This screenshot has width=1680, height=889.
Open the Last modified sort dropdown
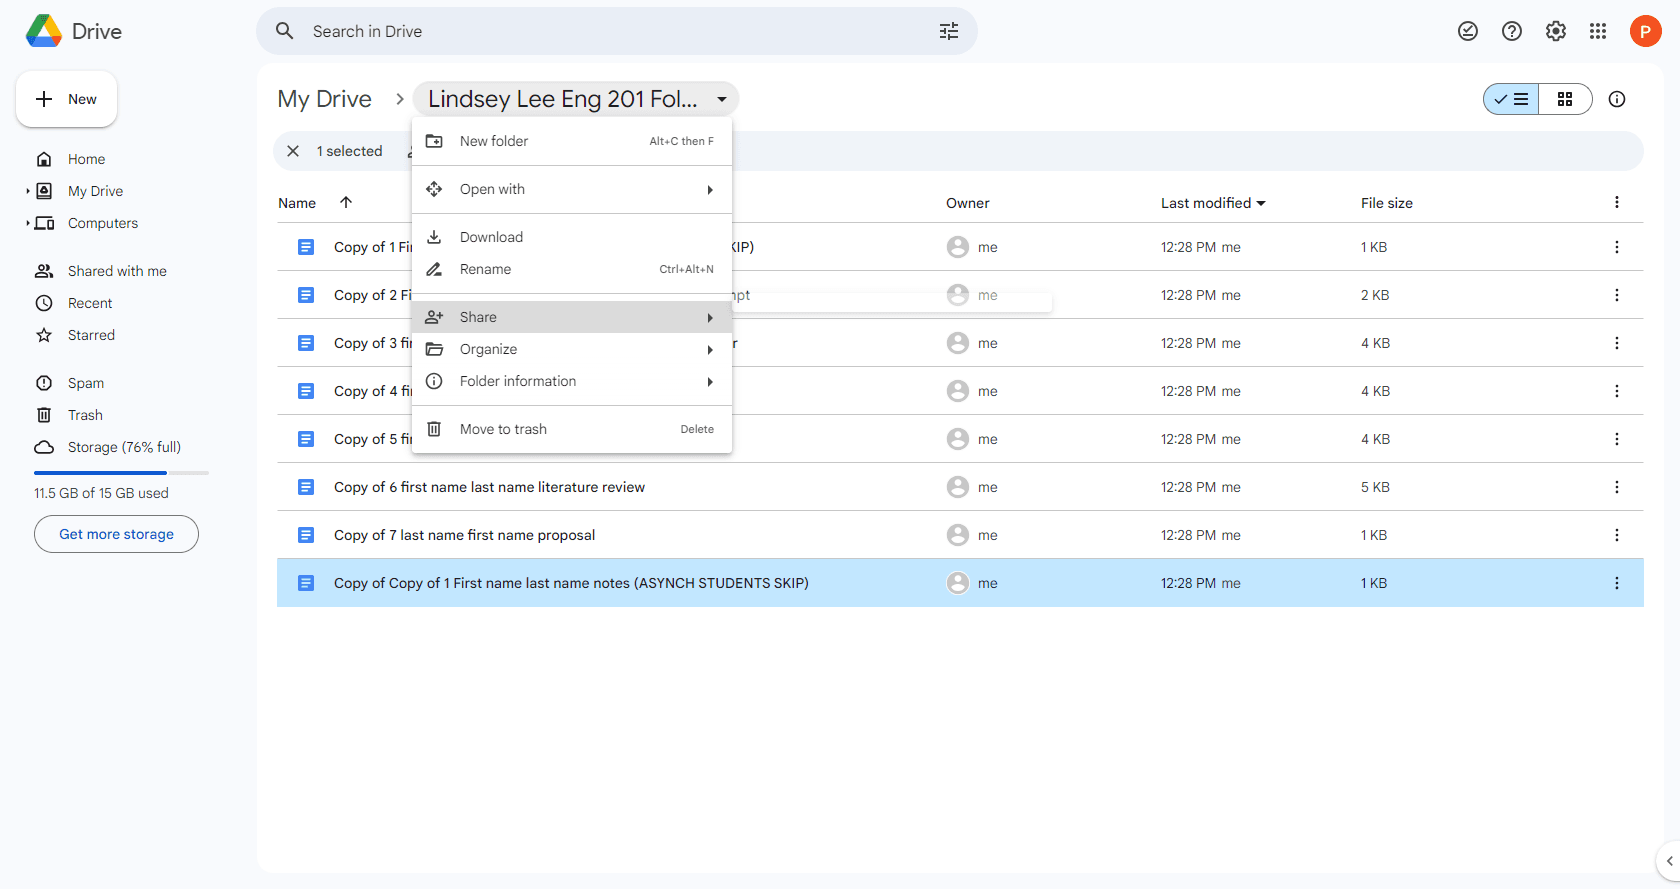tap(1213, 203)
